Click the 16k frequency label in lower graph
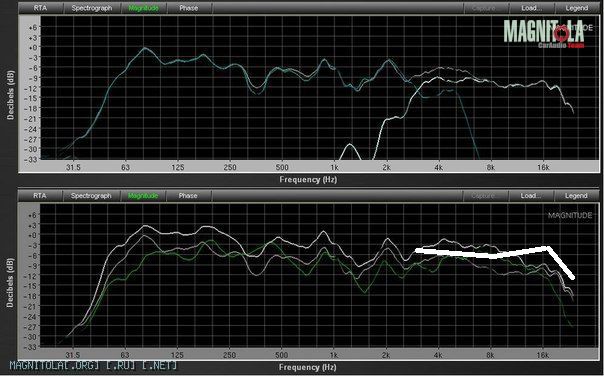The width and height of the screenshot is (604, 376). [x=543, y=355]
